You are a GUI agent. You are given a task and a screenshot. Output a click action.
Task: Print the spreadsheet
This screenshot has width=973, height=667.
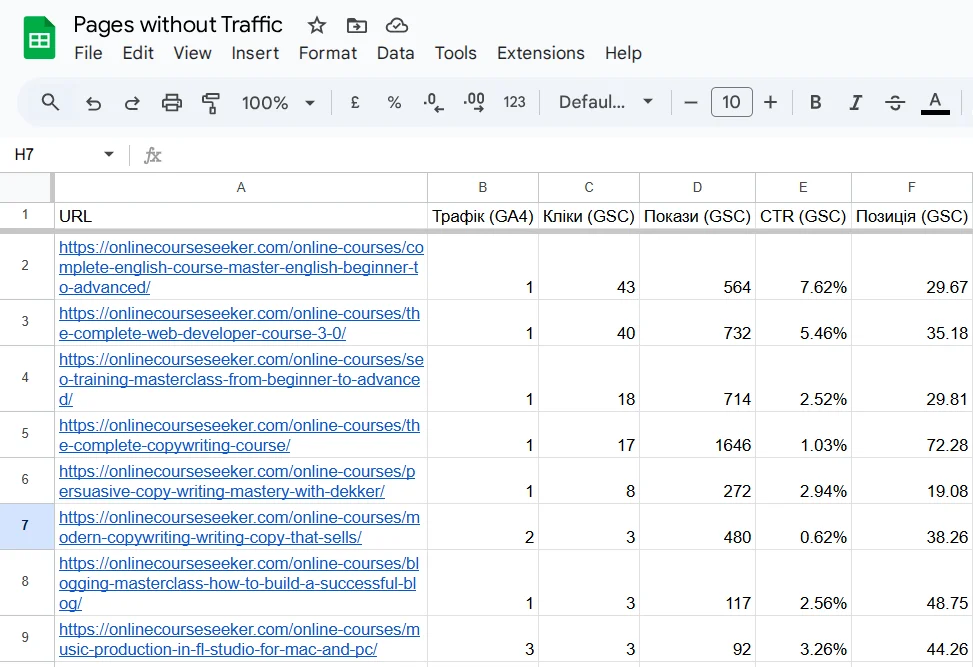coord(172,102)
